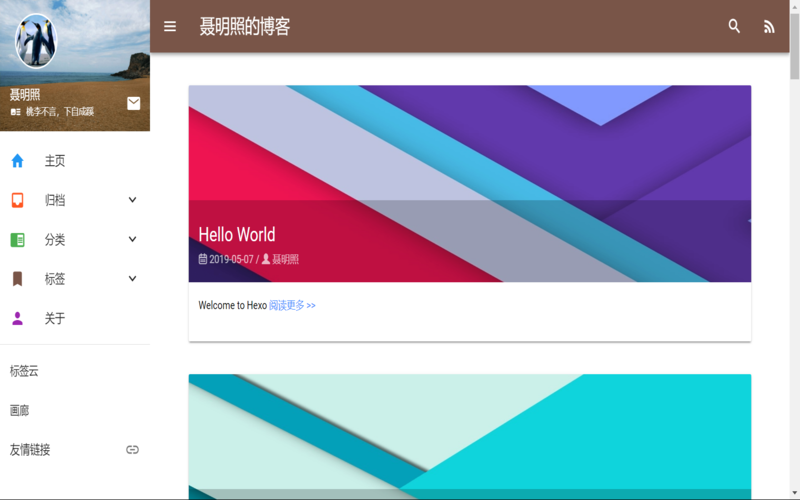Viewport: 800px width, 500px height.
Task: Click the link icon beside 友情链接
Action: (x=132, y=450)
